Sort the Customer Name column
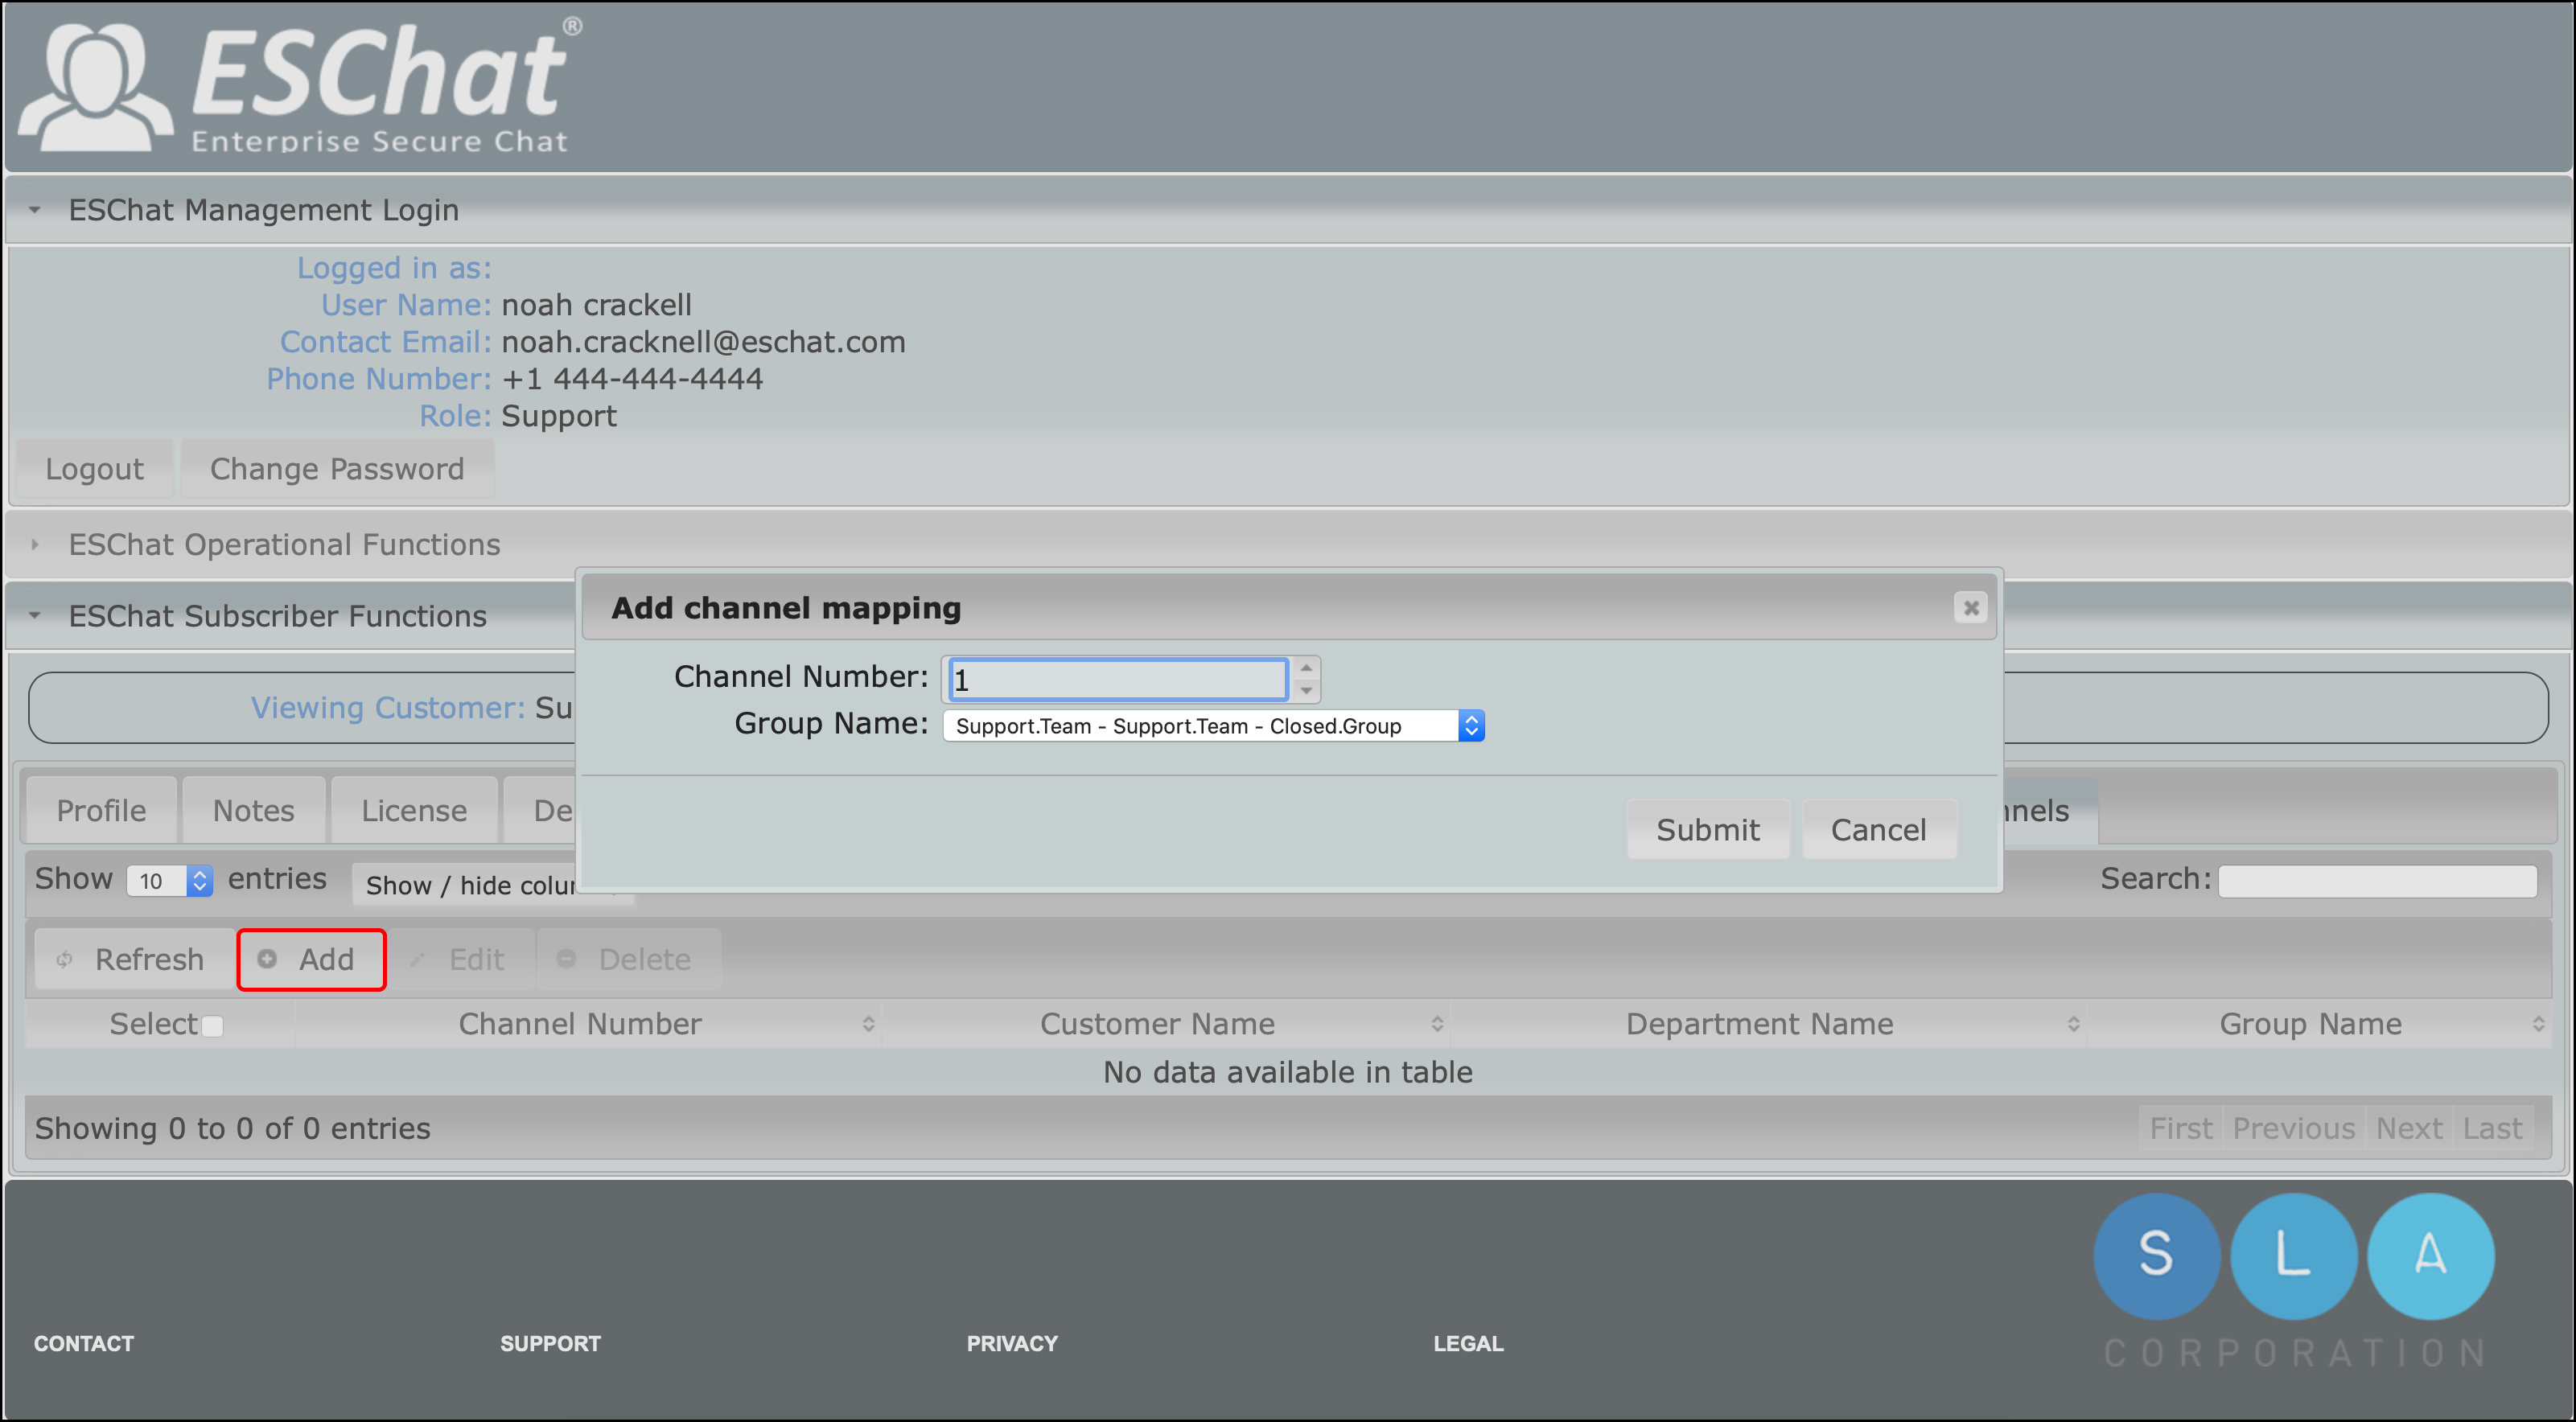This screenshot has height=1422, width=2576. coord(1438,1023)
